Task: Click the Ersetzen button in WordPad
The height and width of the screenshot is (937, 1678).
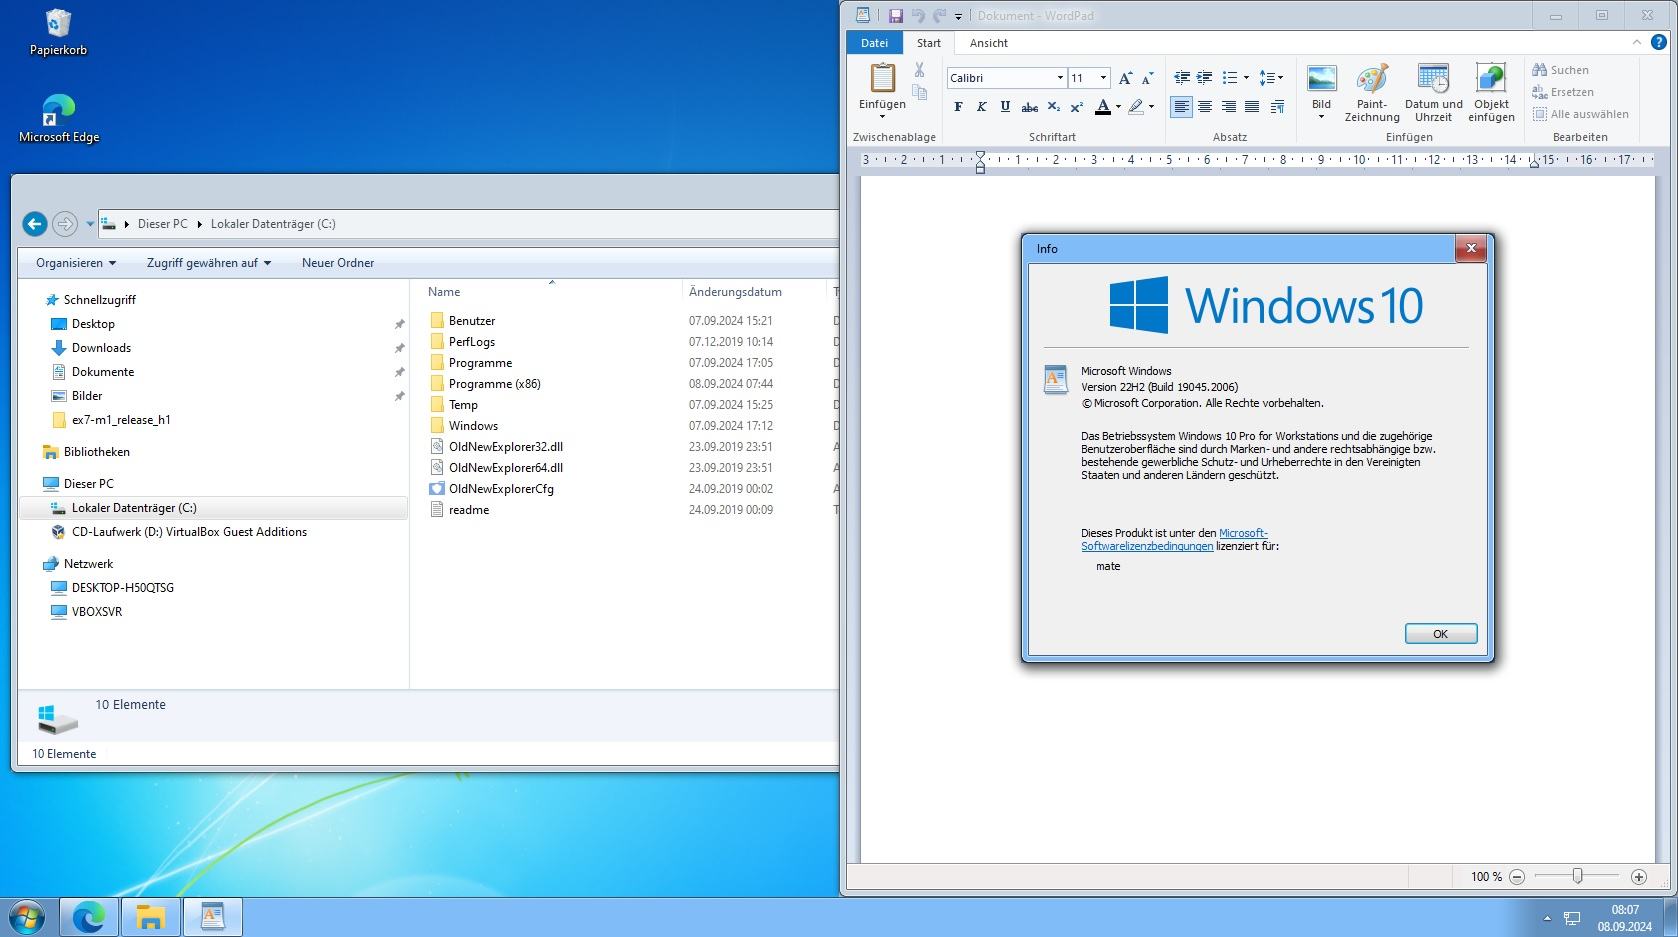Action: [x=1562, y=92]
